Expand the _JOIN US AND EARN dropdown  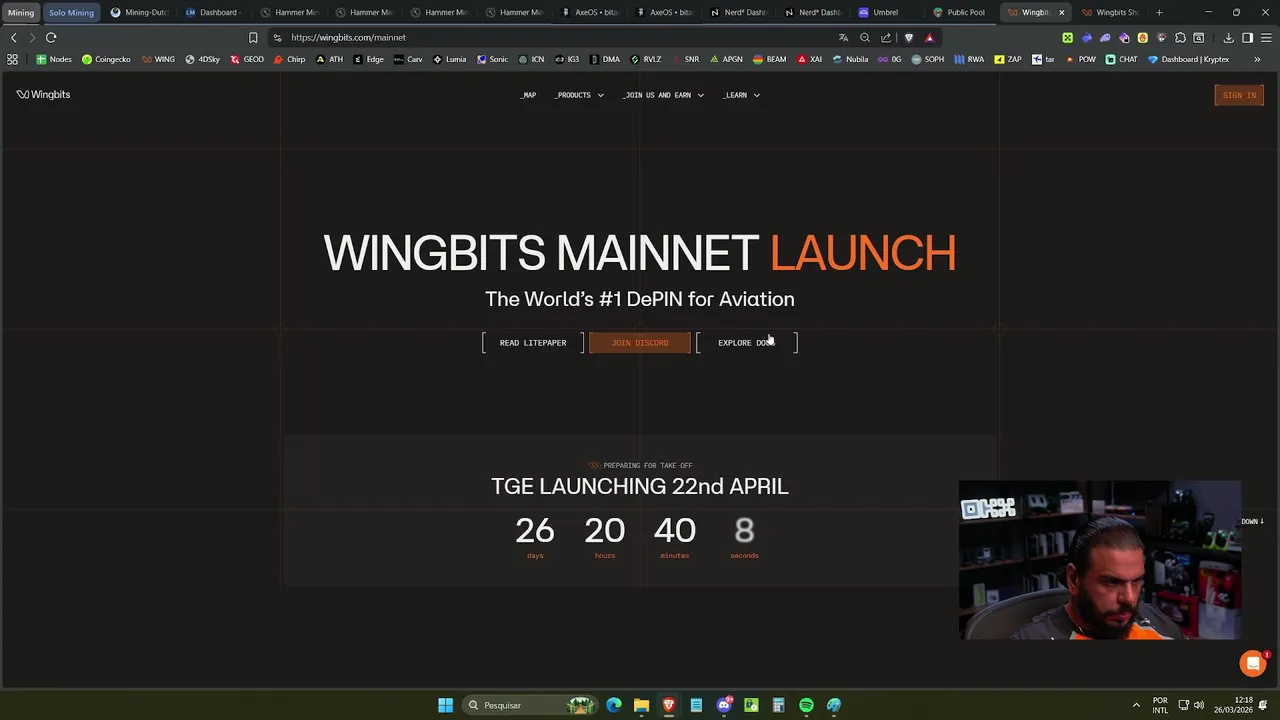tap(664, 95)
